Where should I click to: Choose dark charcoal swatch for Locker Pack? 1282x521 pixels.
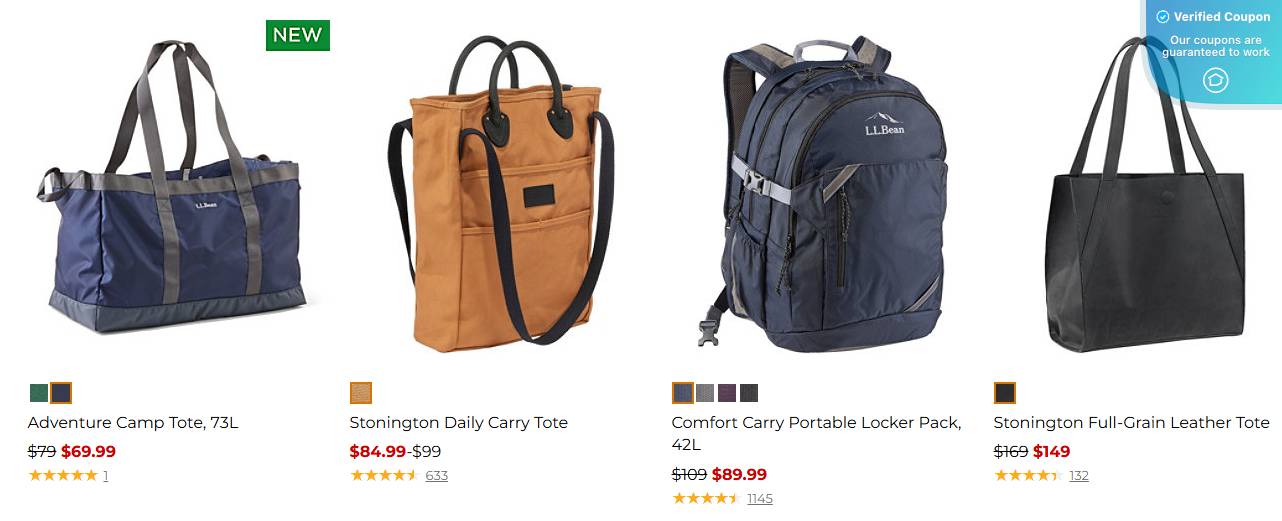(x=749, y=393)
